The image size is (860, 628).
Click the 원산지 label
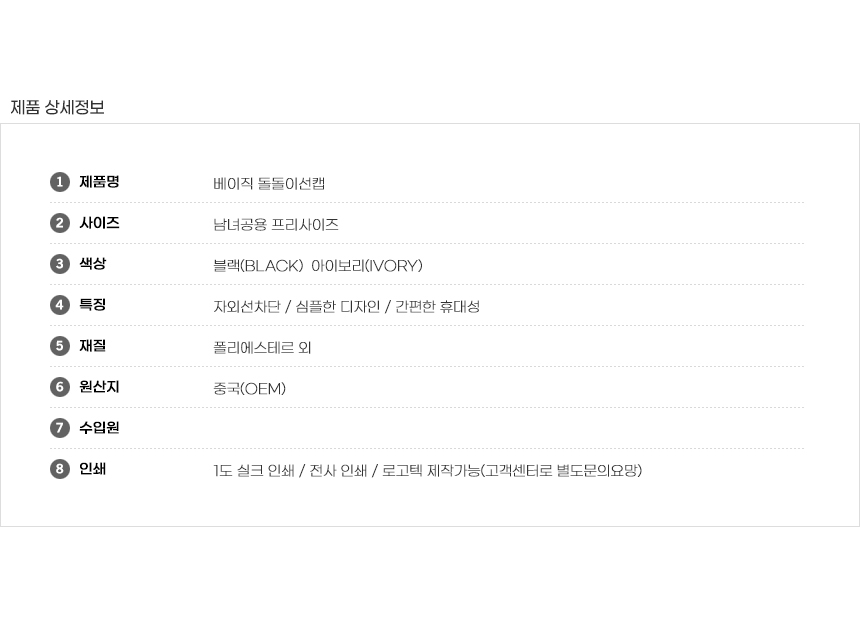[x=99, y=387]
